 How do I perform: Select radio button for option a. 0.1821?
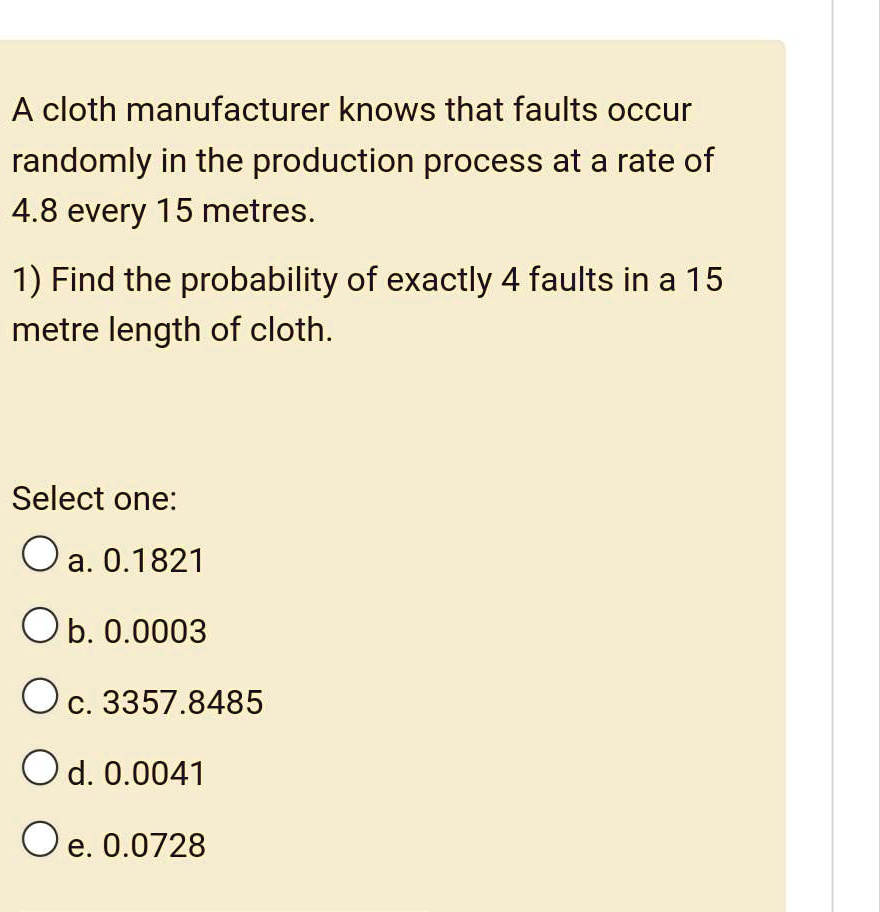pyautogui.click(x=38, y=551)
